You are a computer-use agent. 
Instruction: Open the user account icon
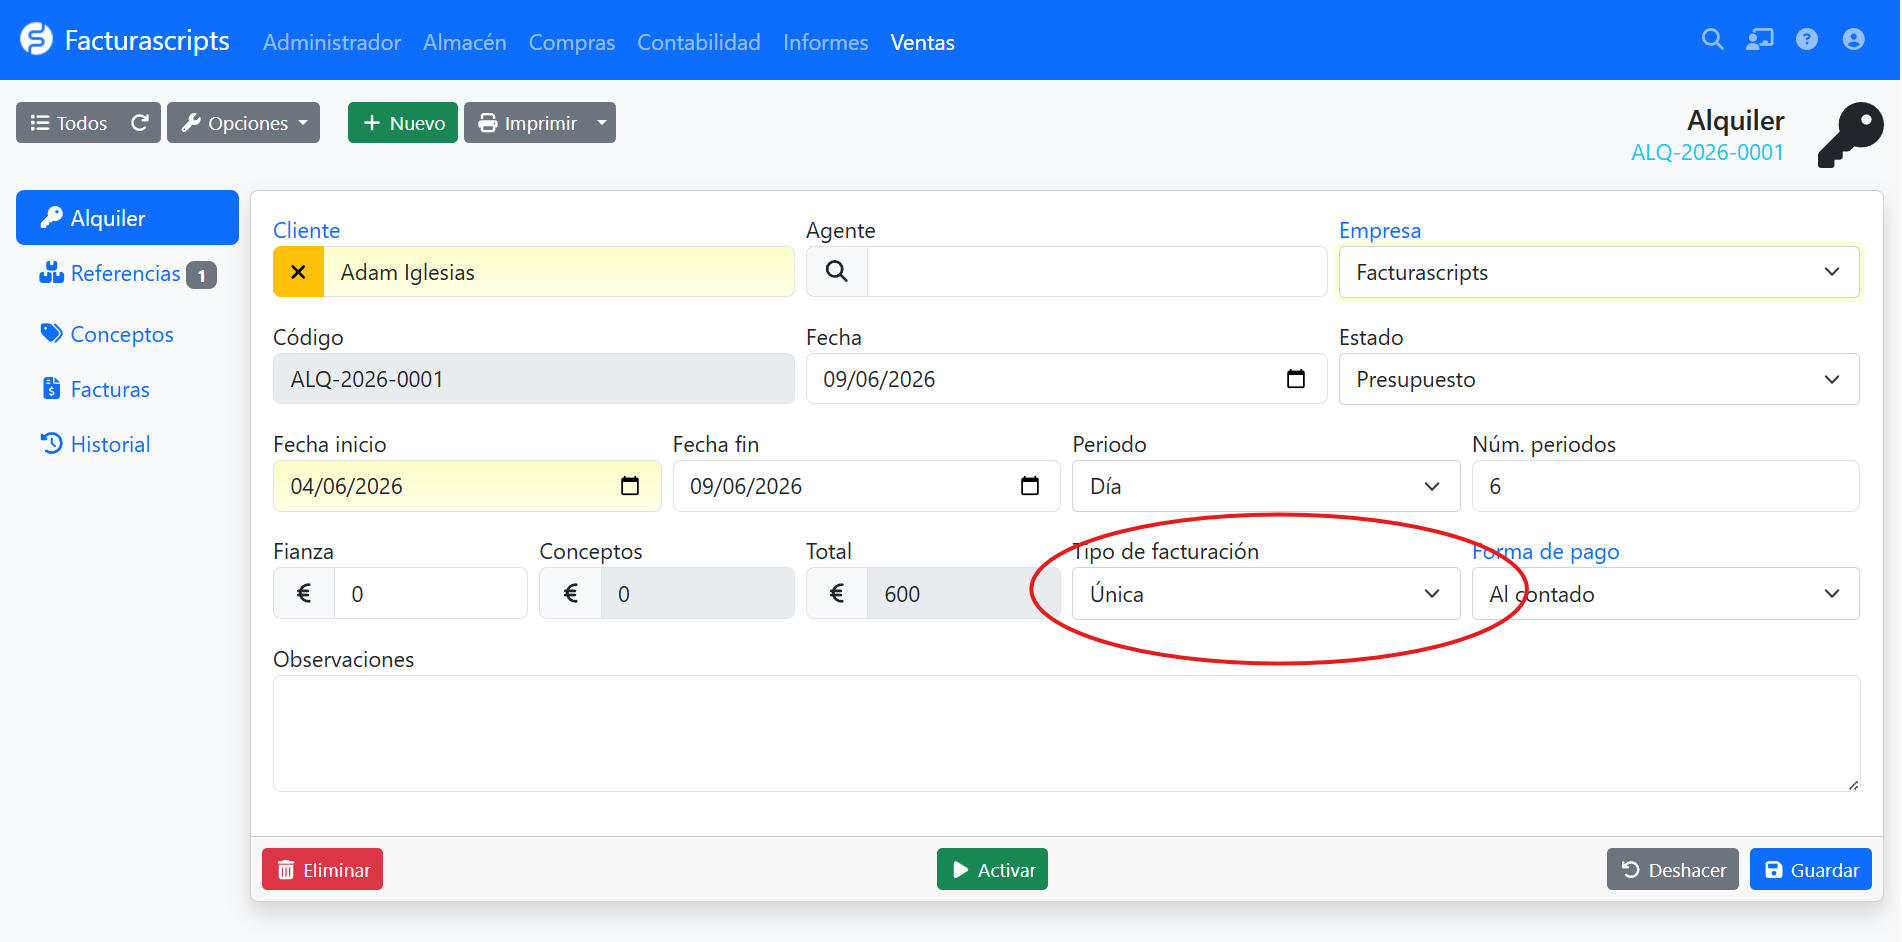(x=1853, y=39)
